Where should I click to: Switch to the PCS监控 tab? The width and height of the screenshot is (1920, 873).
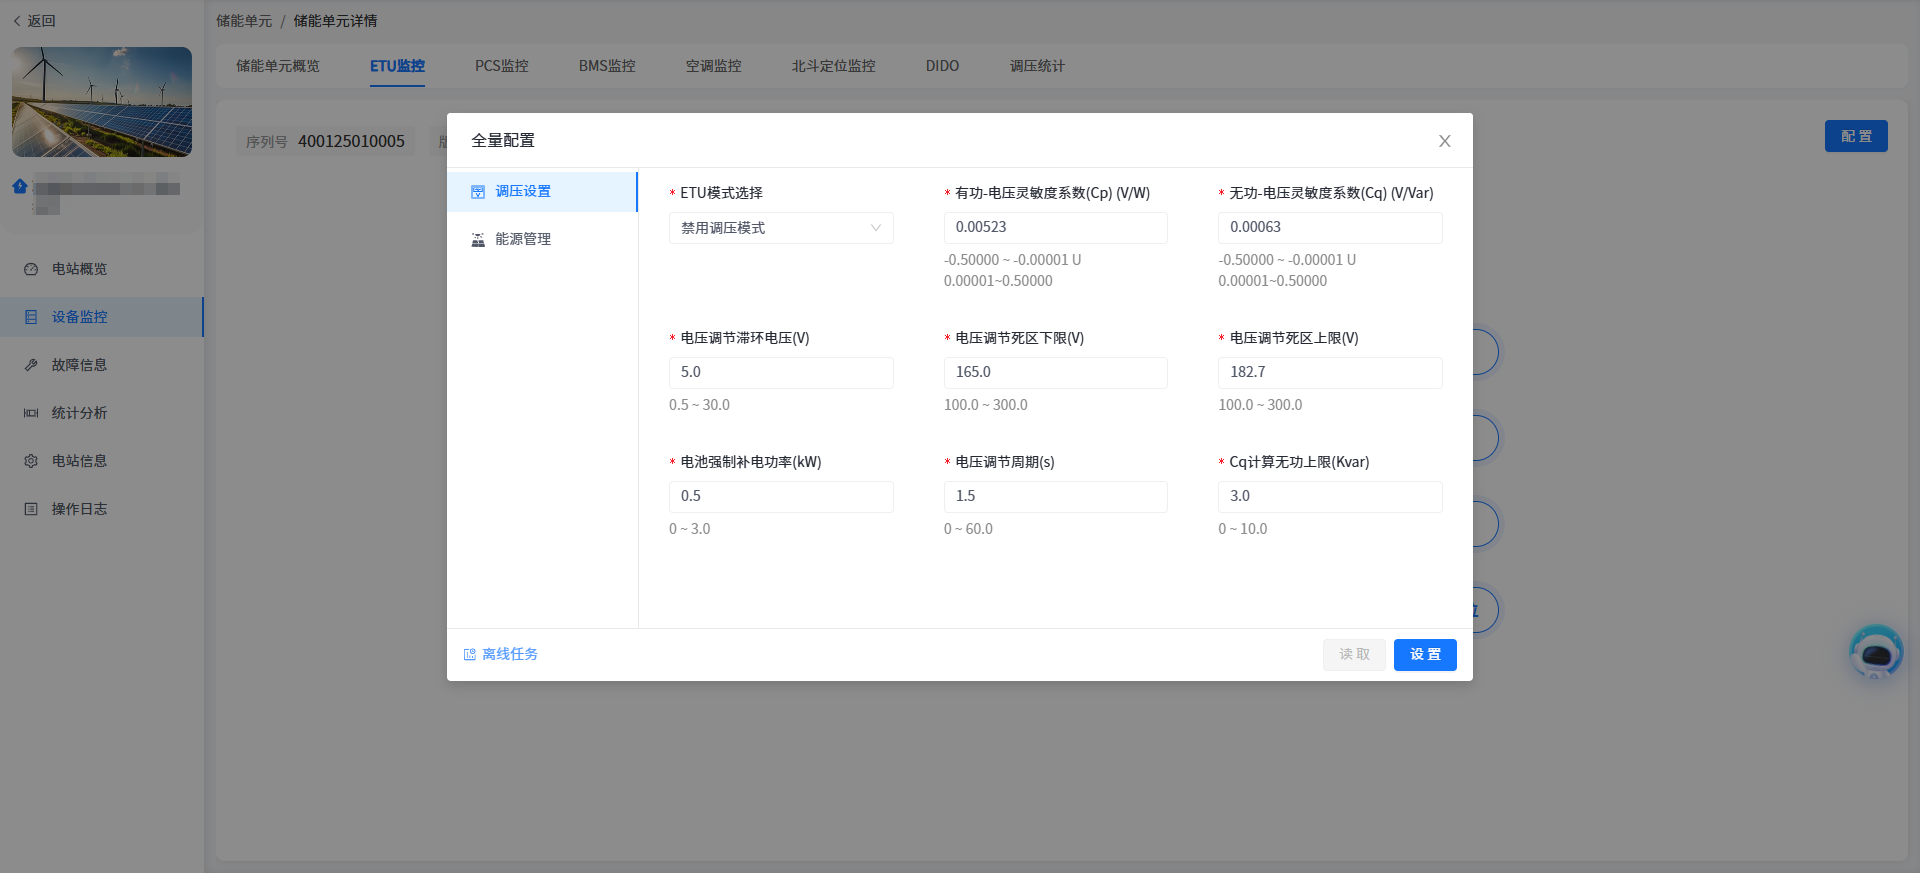501,66
